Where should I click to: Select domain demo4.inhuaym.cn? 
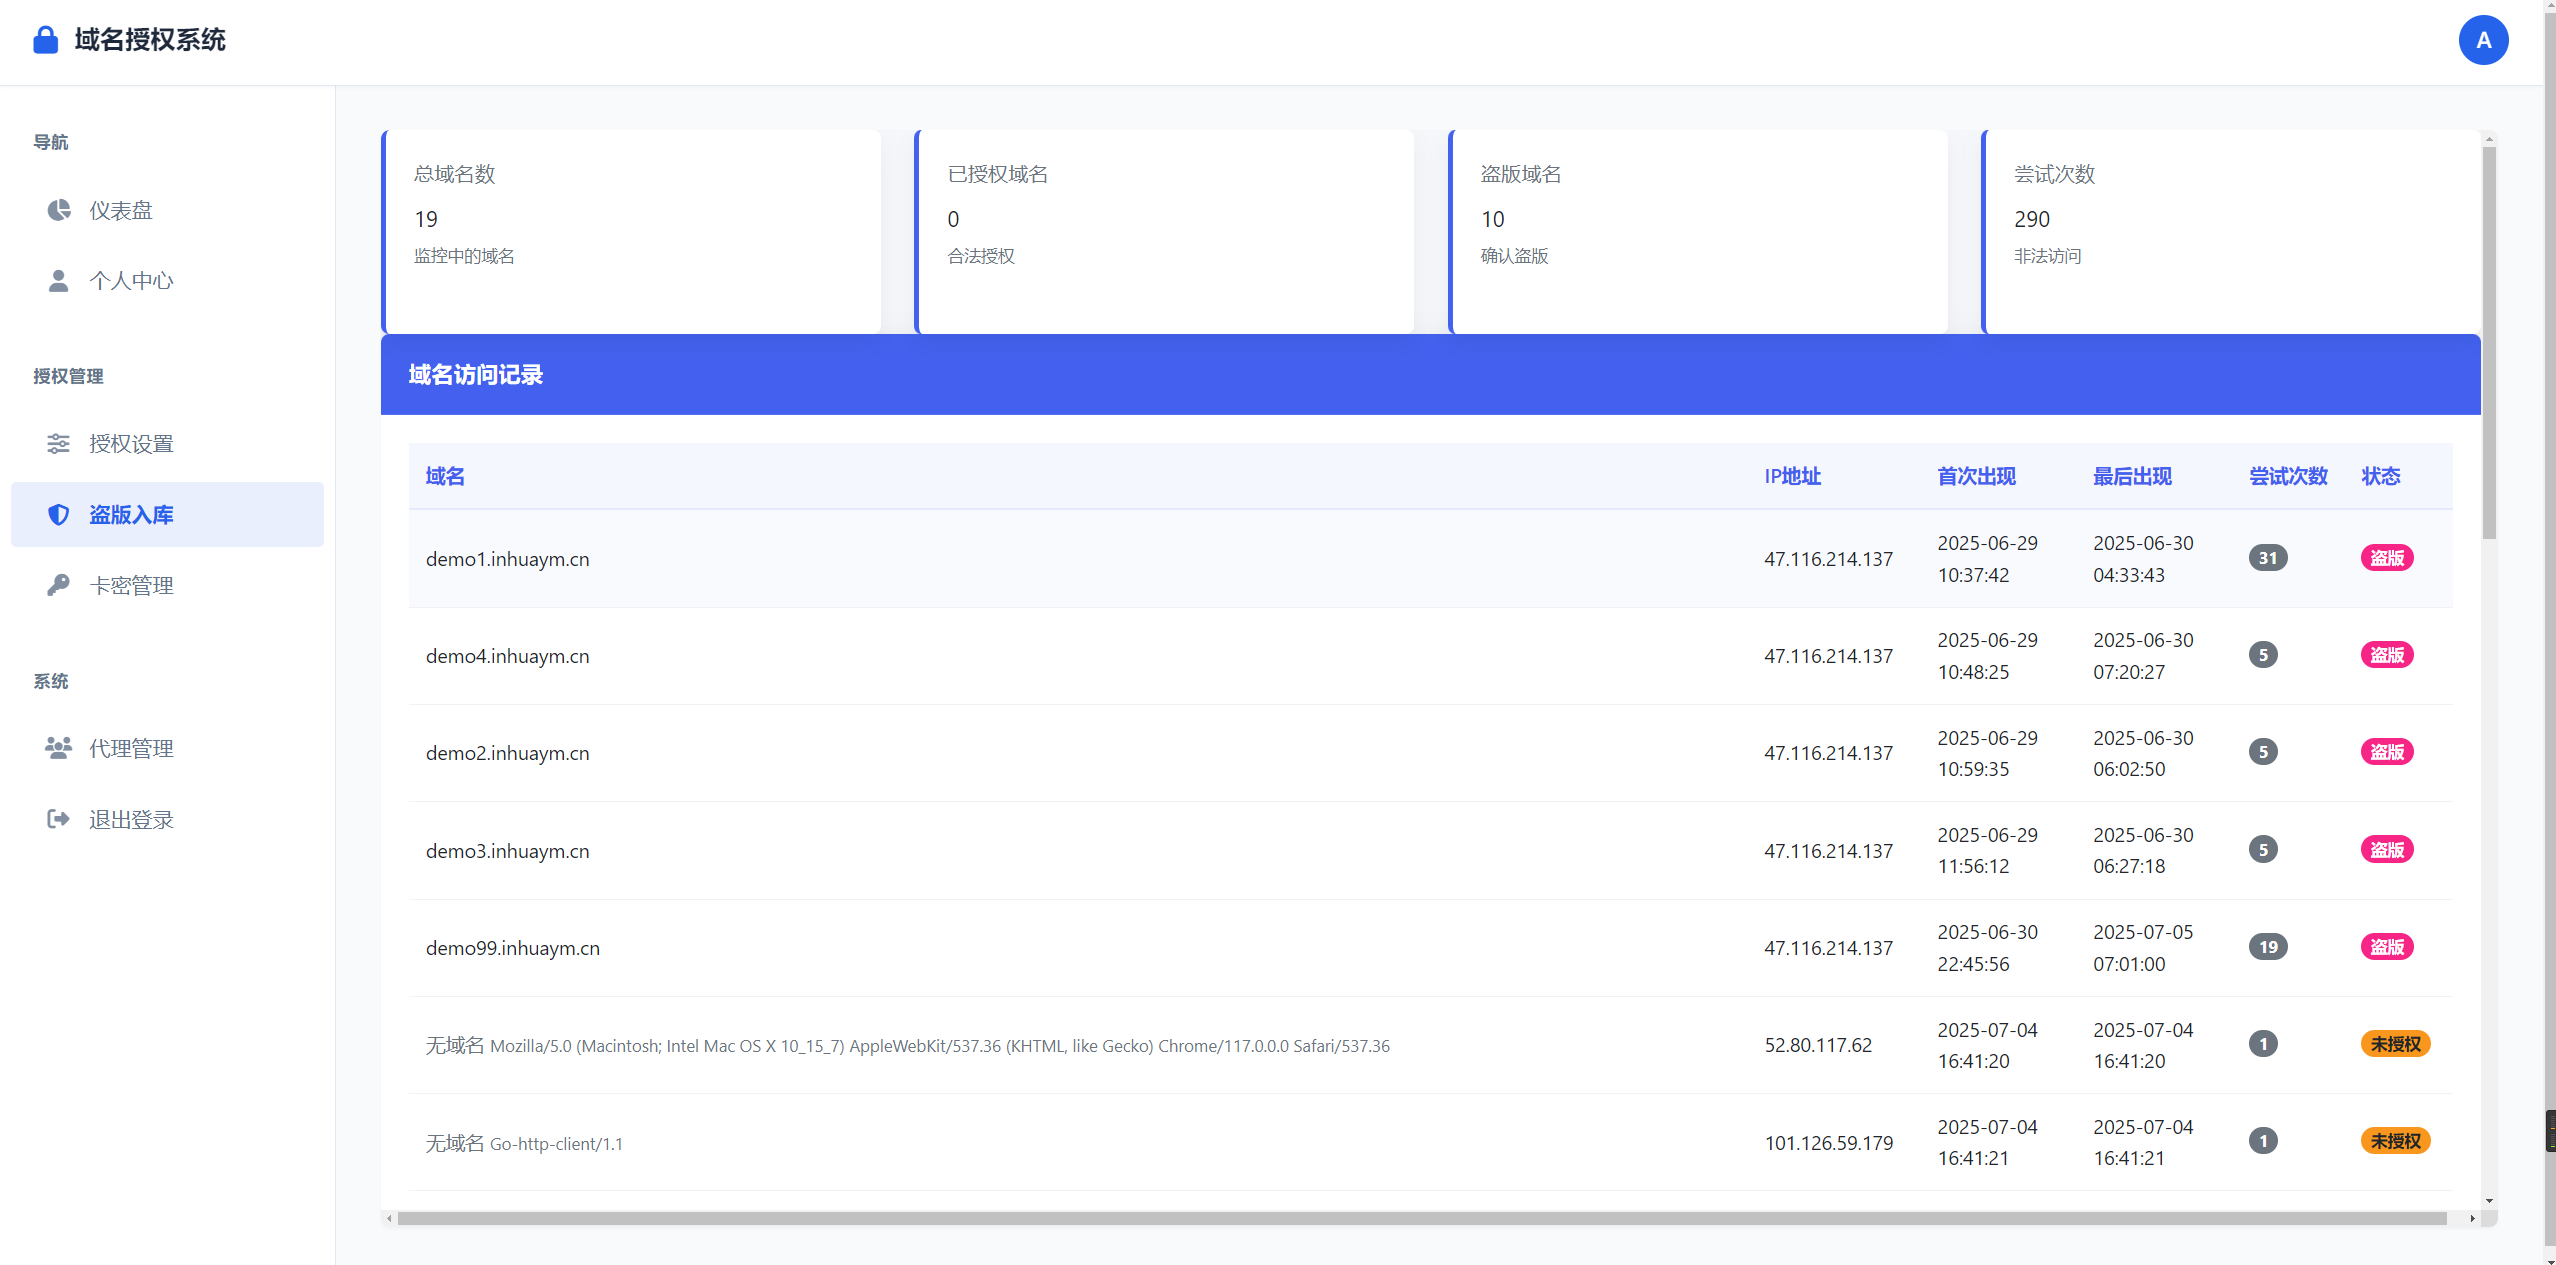[x=507, y=656]
